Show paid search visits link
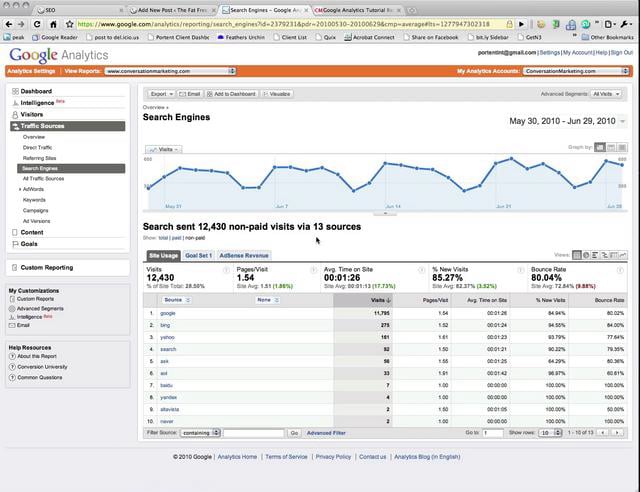Image resolution: width=640 pixels, height=492 pixels. 176,238
